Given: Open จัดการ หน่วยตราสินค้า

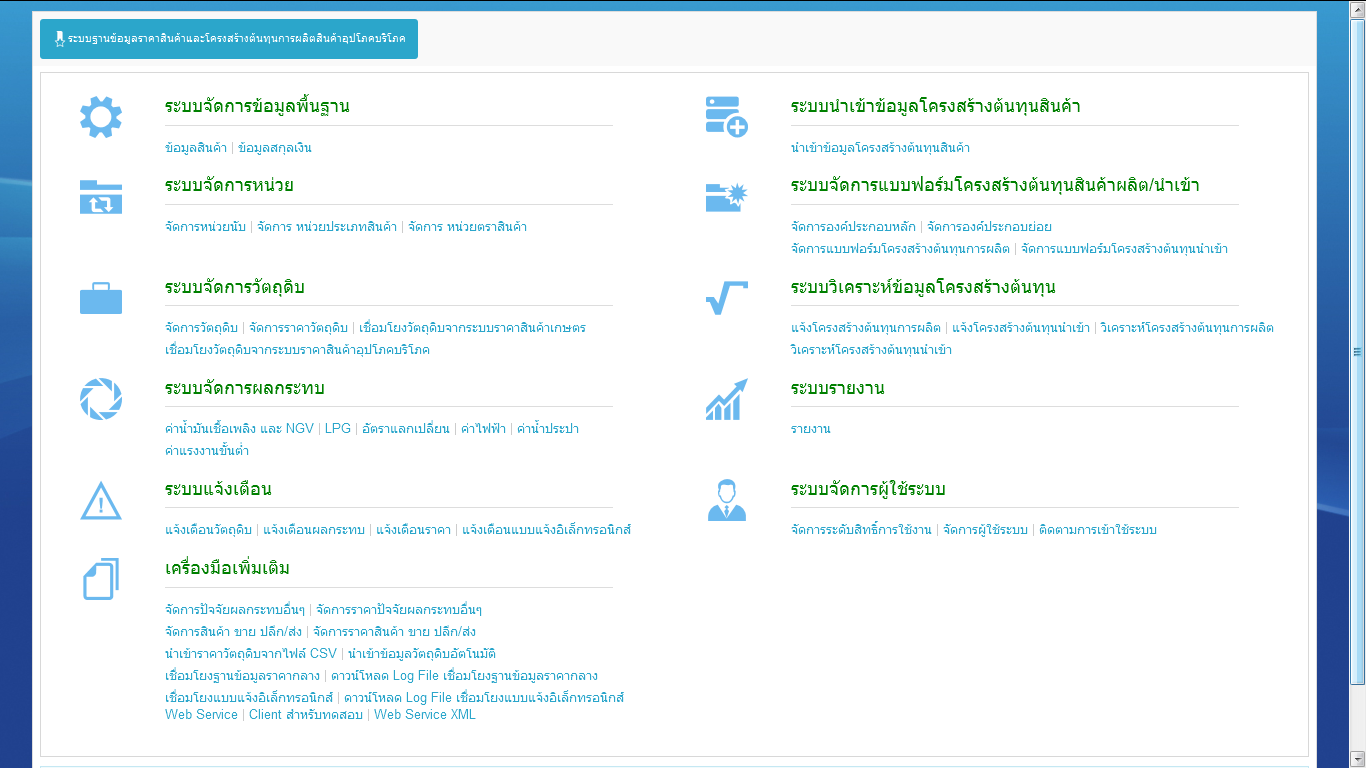Looking at the screenshot, I should pos(468,227).
